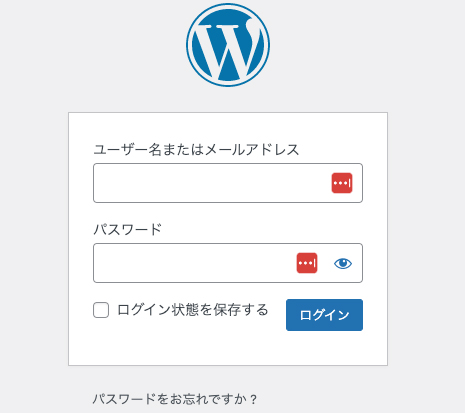Click the パスワード label above the field
The height and width of the screenshot is (413, 465).
(128, 230)
